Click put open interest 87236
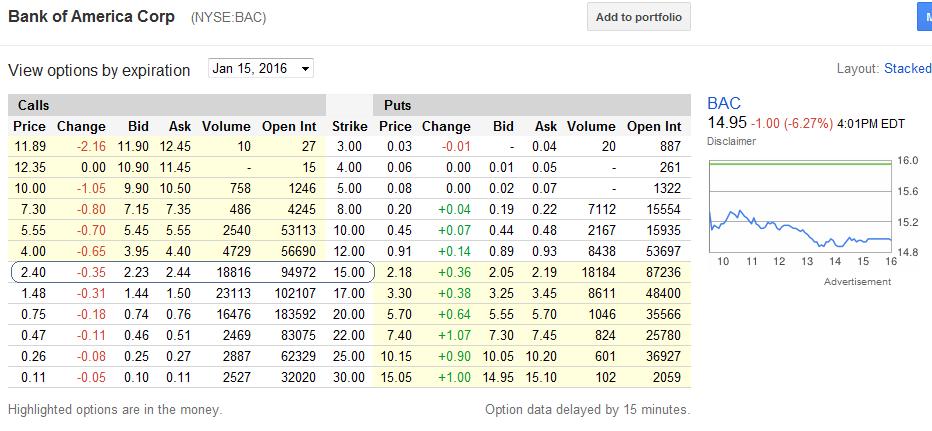932x431 pixels. coord(662,272)
